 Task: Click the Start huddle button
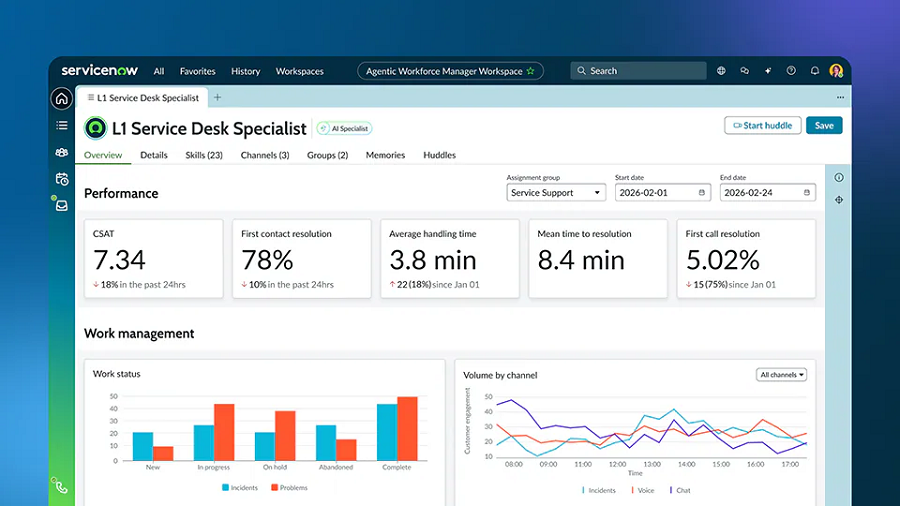point(762,125)
